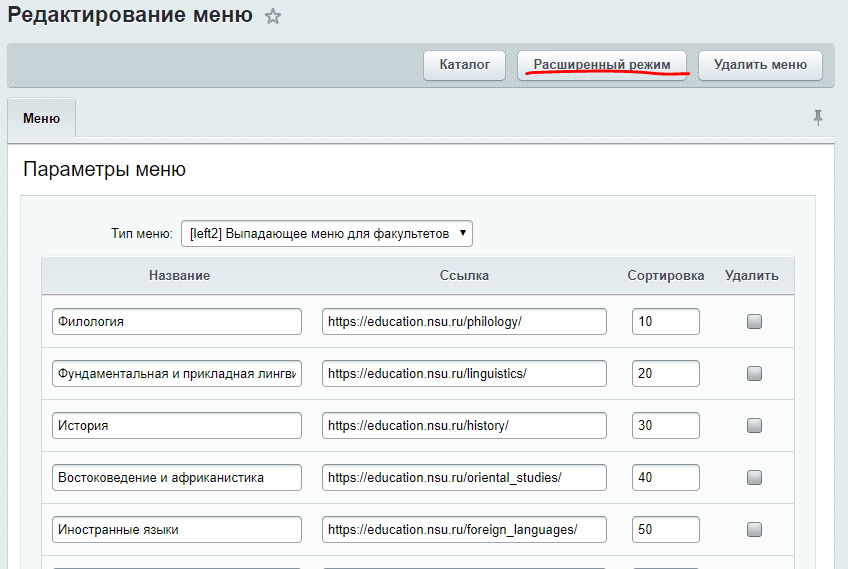The image size is (848, 569).
Task: Click the Редактирование меню page title
Action: 130,15
